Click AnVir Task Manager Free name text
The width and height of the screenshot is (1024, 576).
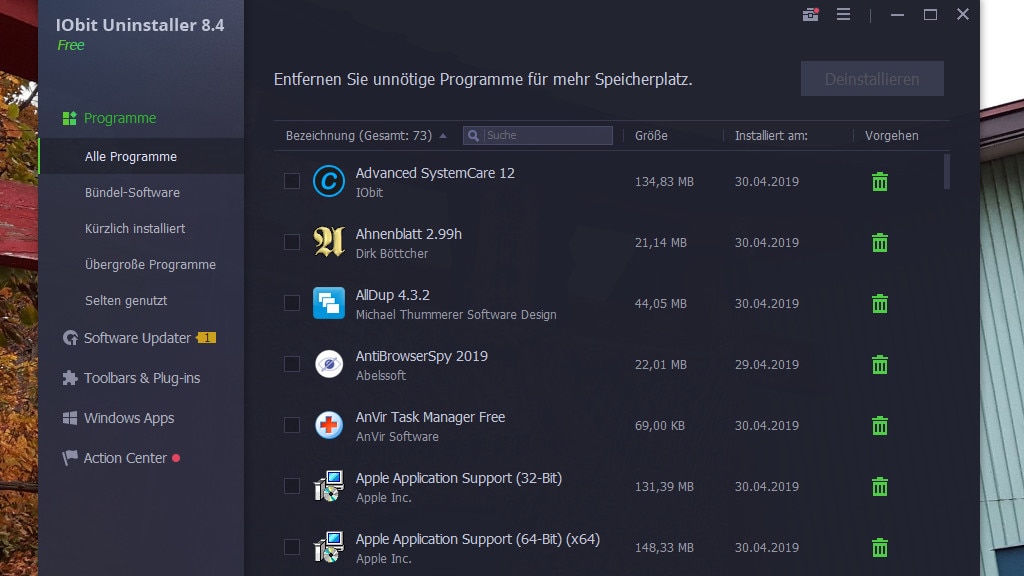(430, 417)
